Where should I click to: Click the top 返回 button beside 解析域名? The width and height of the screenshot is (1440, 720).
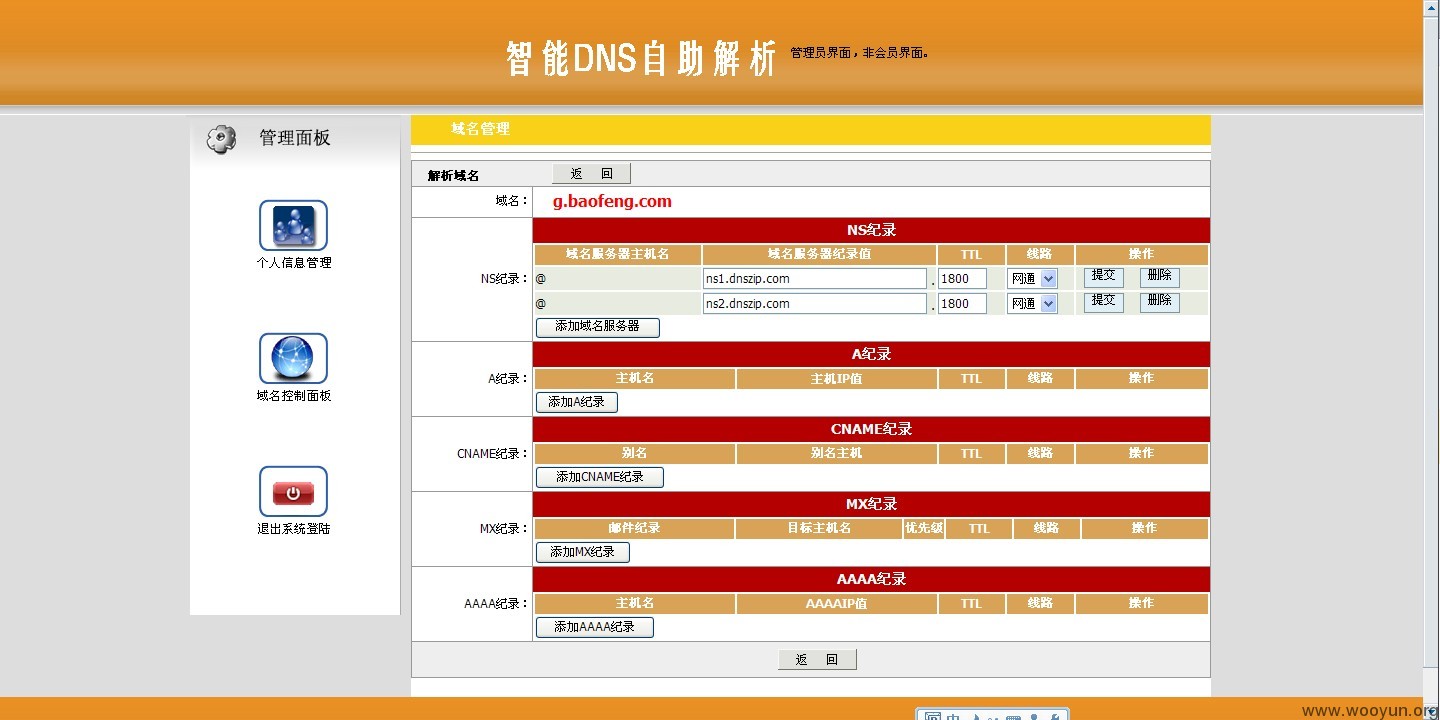(591, 174)
